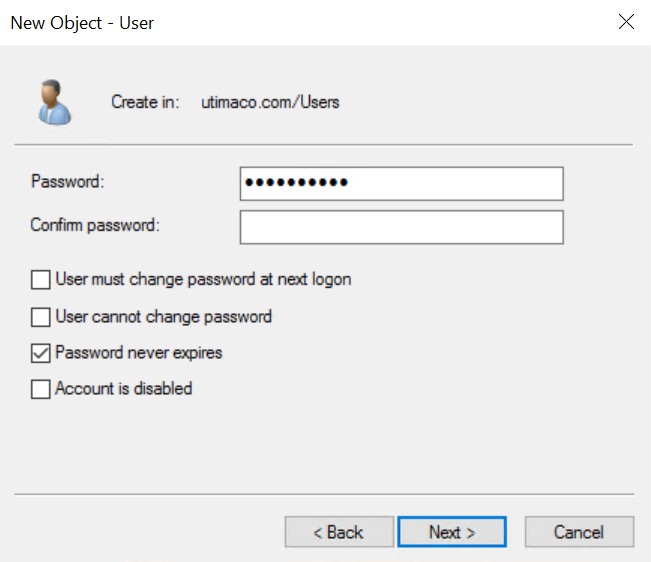
Task: Click the New Object - User title text
Action: pos(82,23)
